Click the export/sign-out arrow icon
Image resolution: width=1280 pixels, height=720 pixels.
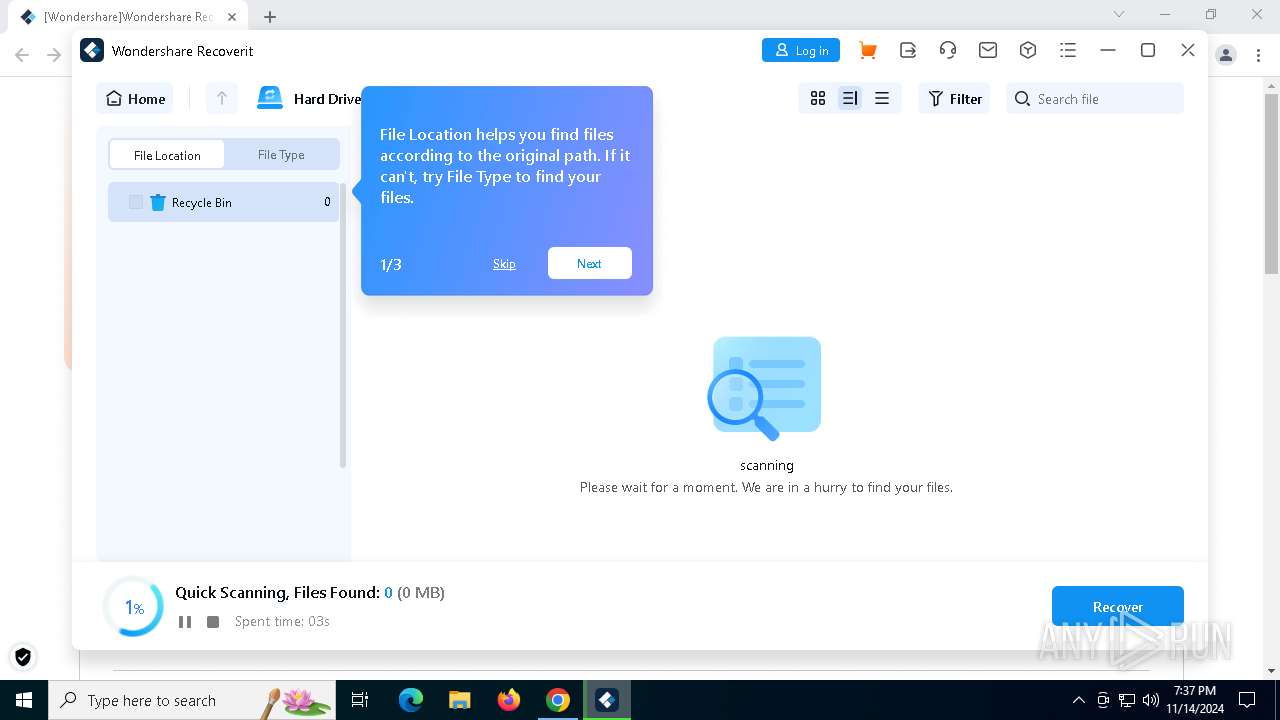coord(908,50)
